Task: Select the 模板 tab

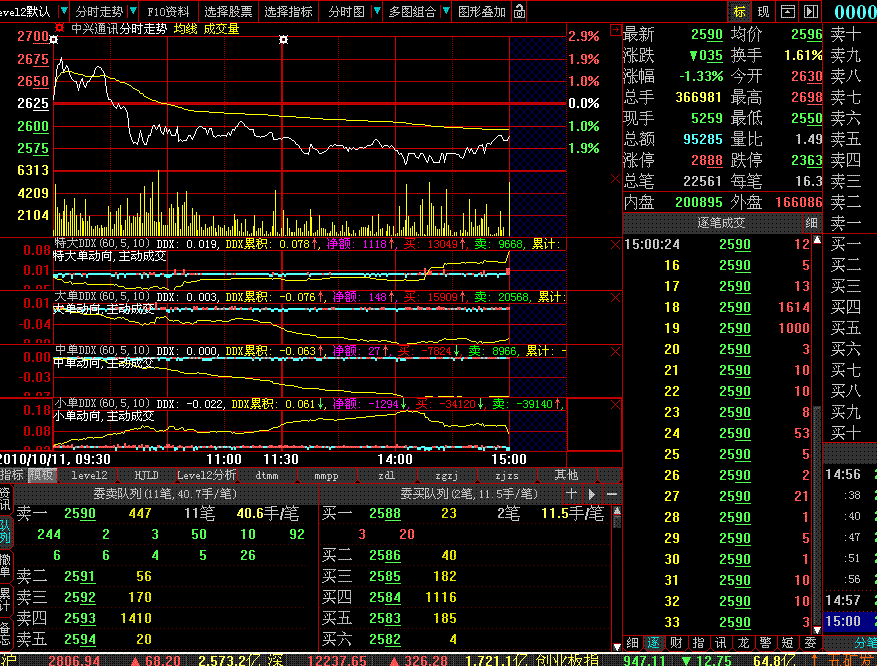Action: click(41, 475)
